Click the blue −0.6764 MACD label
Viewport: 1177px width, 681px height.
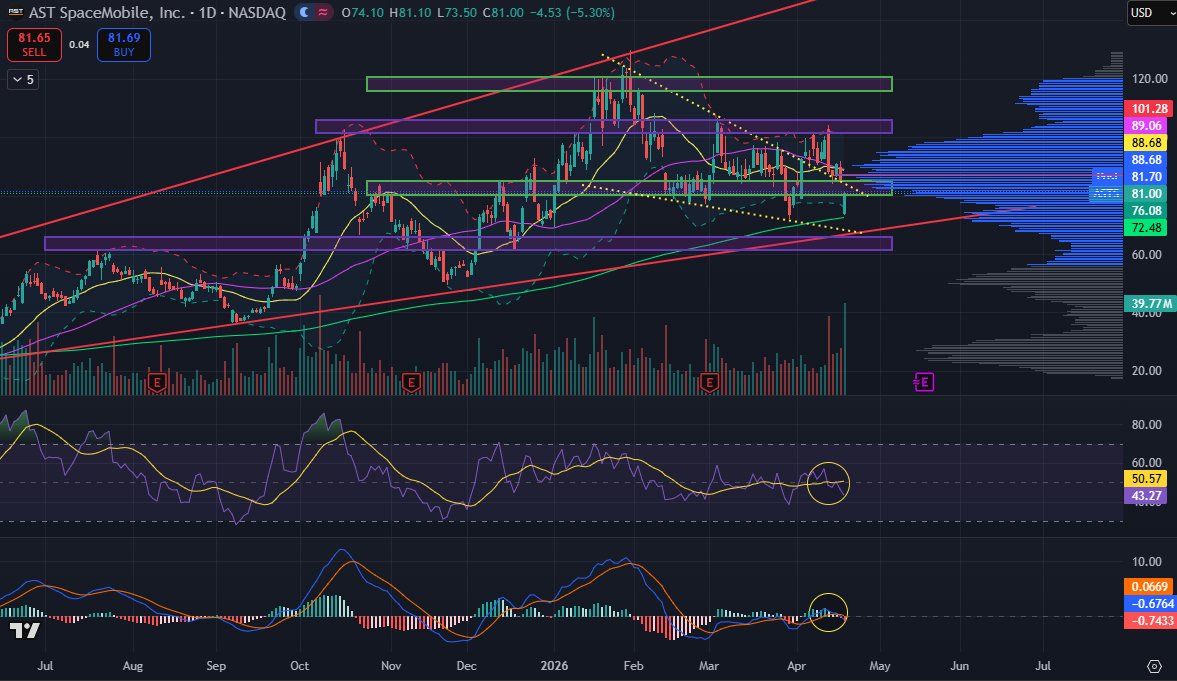[x=1150, y=604]
